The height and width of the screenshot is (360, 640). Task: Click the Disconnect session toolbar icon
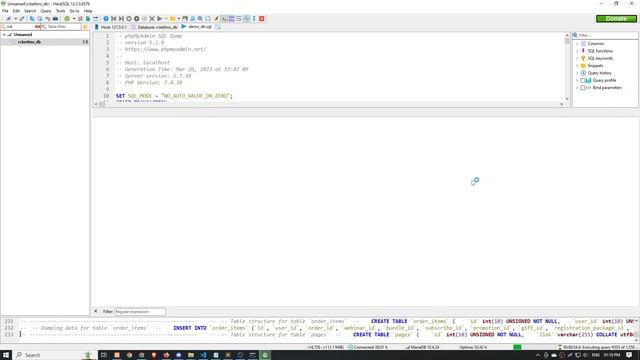[x=22, y=19]
